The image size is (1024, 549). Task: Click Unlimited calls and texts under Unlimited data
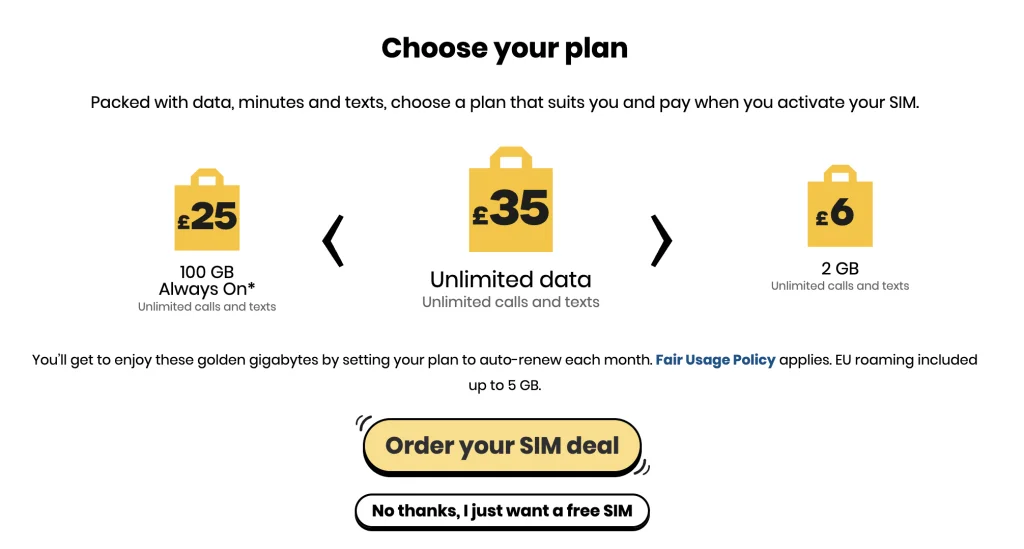[510, 302]
